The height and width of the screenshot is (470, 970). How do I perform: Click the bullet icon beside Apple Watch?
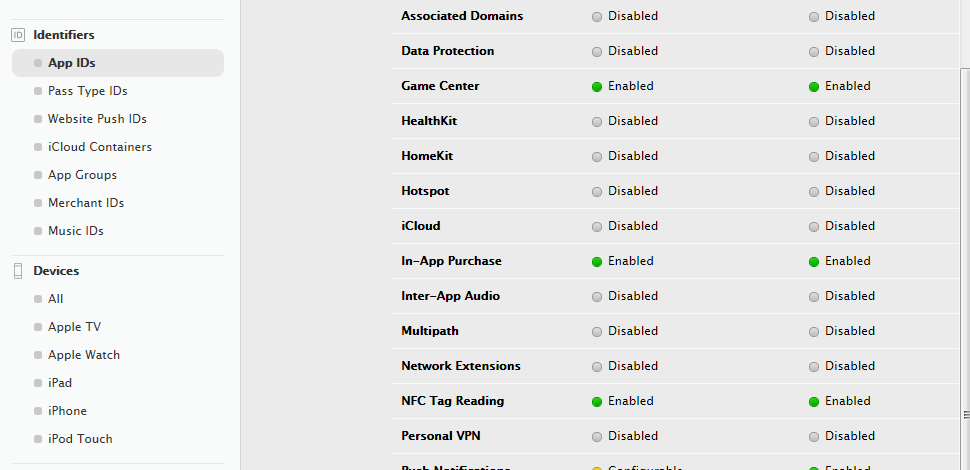[38, 356]
